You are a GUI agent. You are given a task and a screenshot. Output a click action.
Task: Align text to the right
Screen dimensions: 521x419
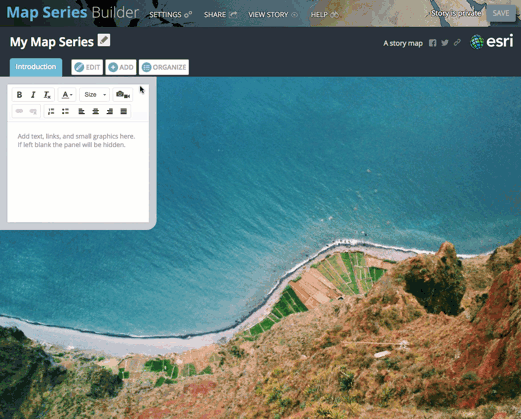click(110, 111)
